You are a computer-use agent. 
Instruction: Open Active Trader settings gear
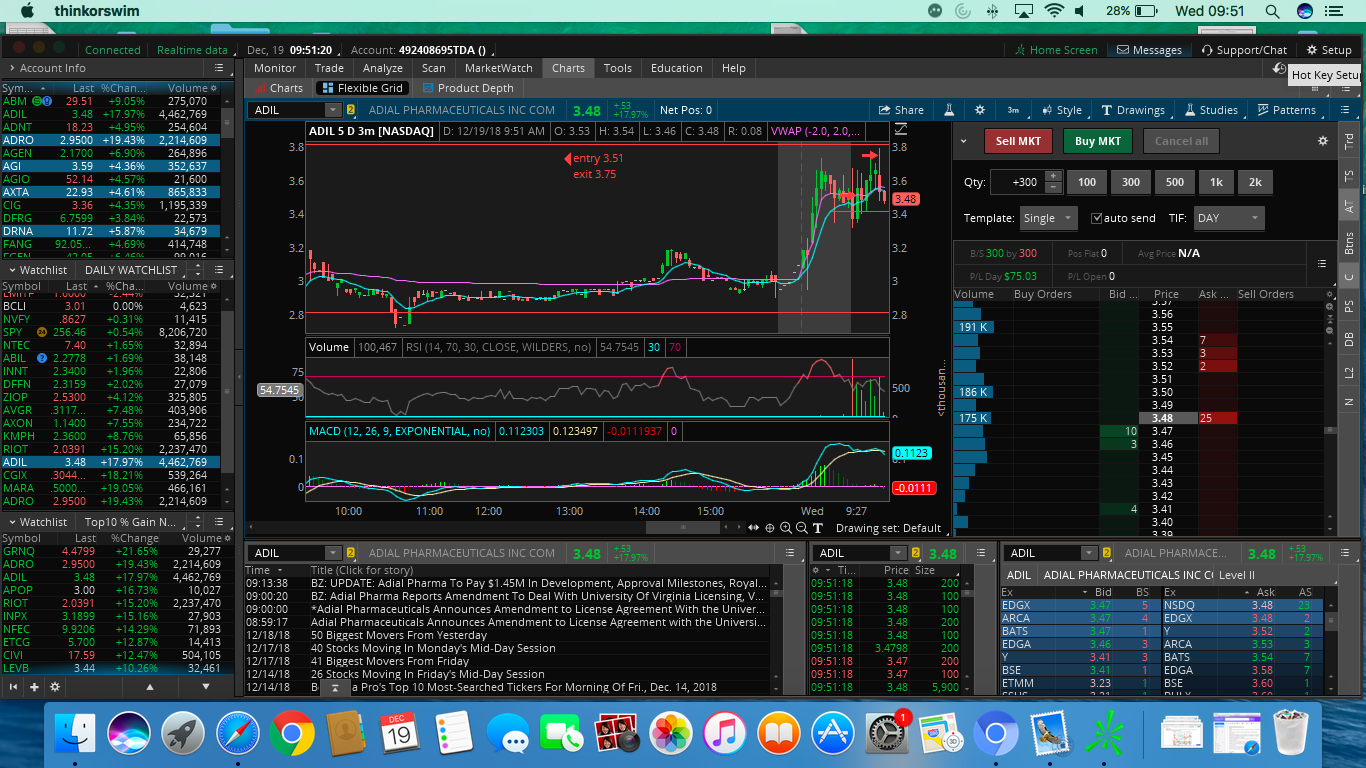click(x=1323, y=141)
